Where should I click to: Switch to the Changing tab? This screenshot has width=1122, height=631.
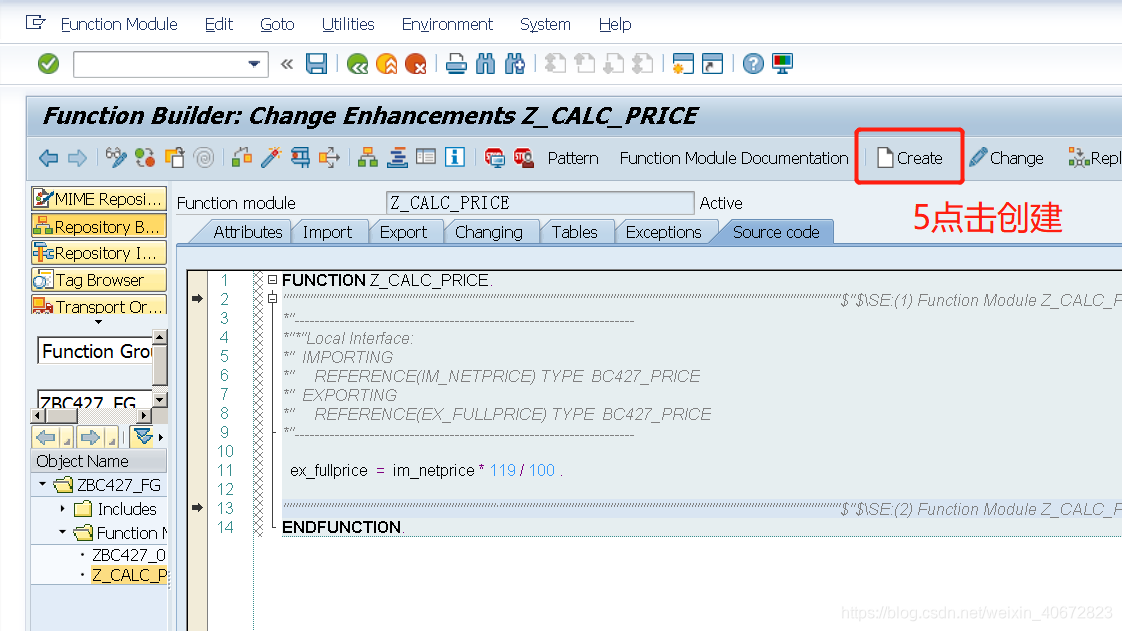489,233
